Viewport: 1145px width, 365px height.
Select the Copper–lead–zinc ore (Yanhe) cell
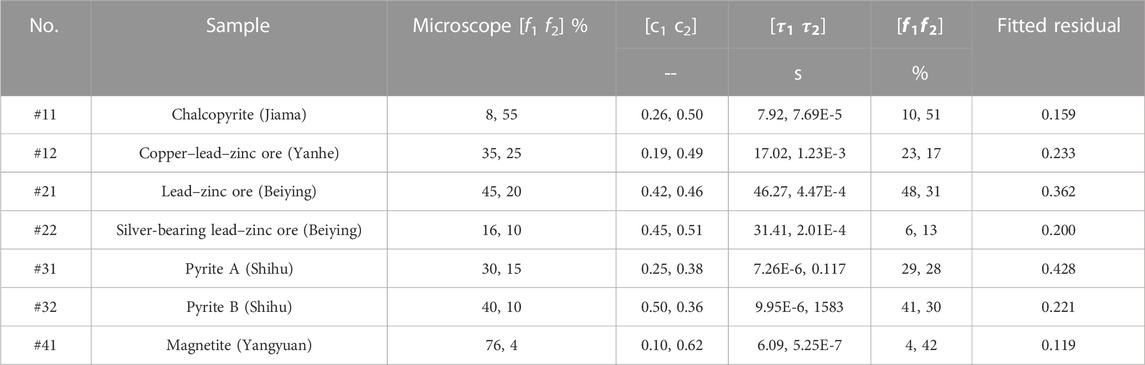239,153
